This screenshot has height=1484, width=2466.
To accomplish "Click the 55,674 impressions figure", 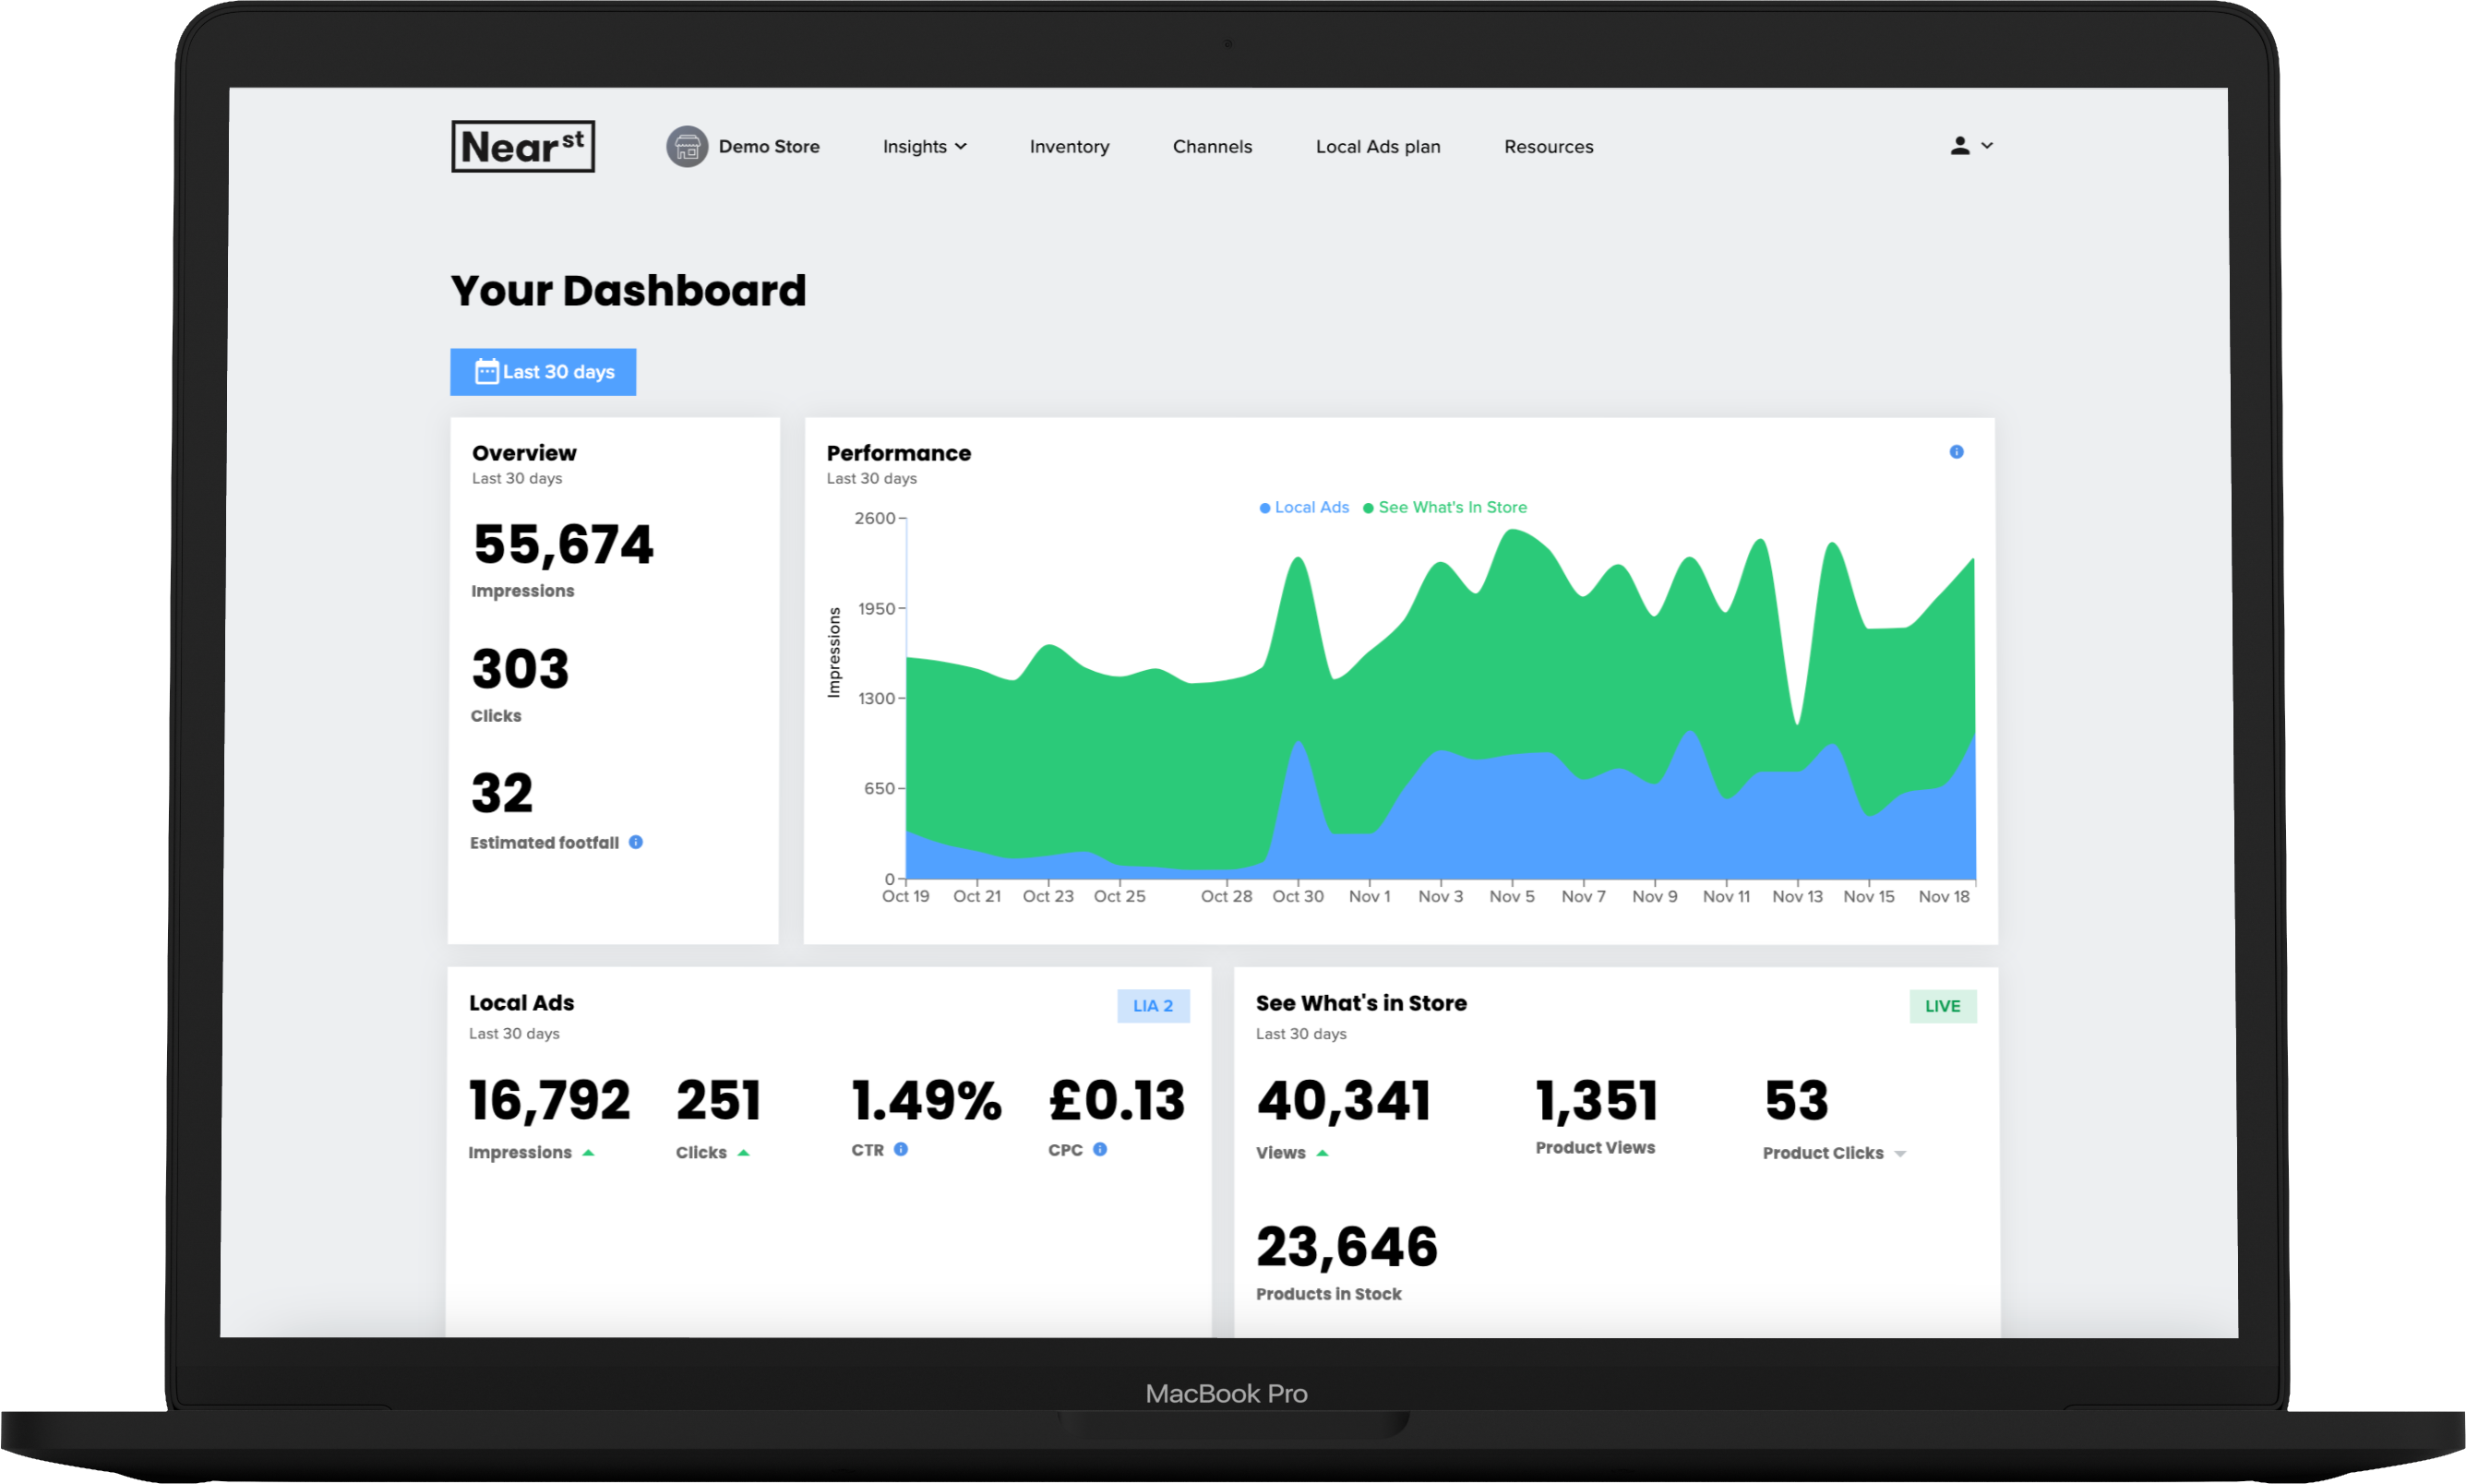I will (x=563, y=546).
